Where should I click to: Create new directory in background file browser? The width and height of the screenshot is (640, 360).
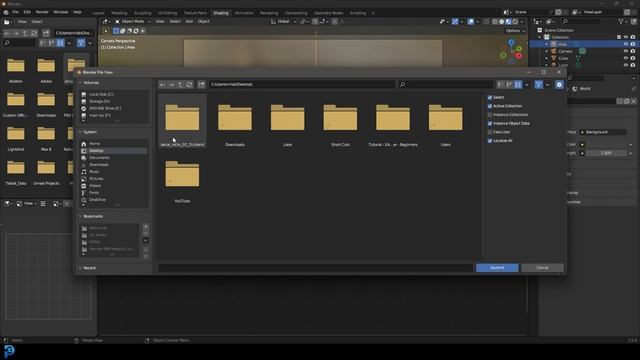point(46,33)
